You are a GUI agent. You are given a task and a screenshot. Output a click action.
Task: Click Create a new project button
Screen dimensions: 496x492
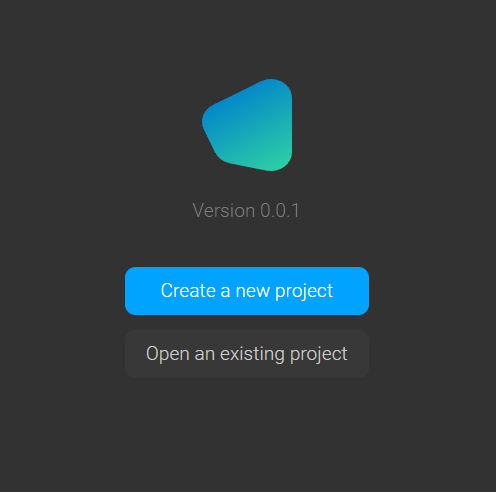point(247,291)
